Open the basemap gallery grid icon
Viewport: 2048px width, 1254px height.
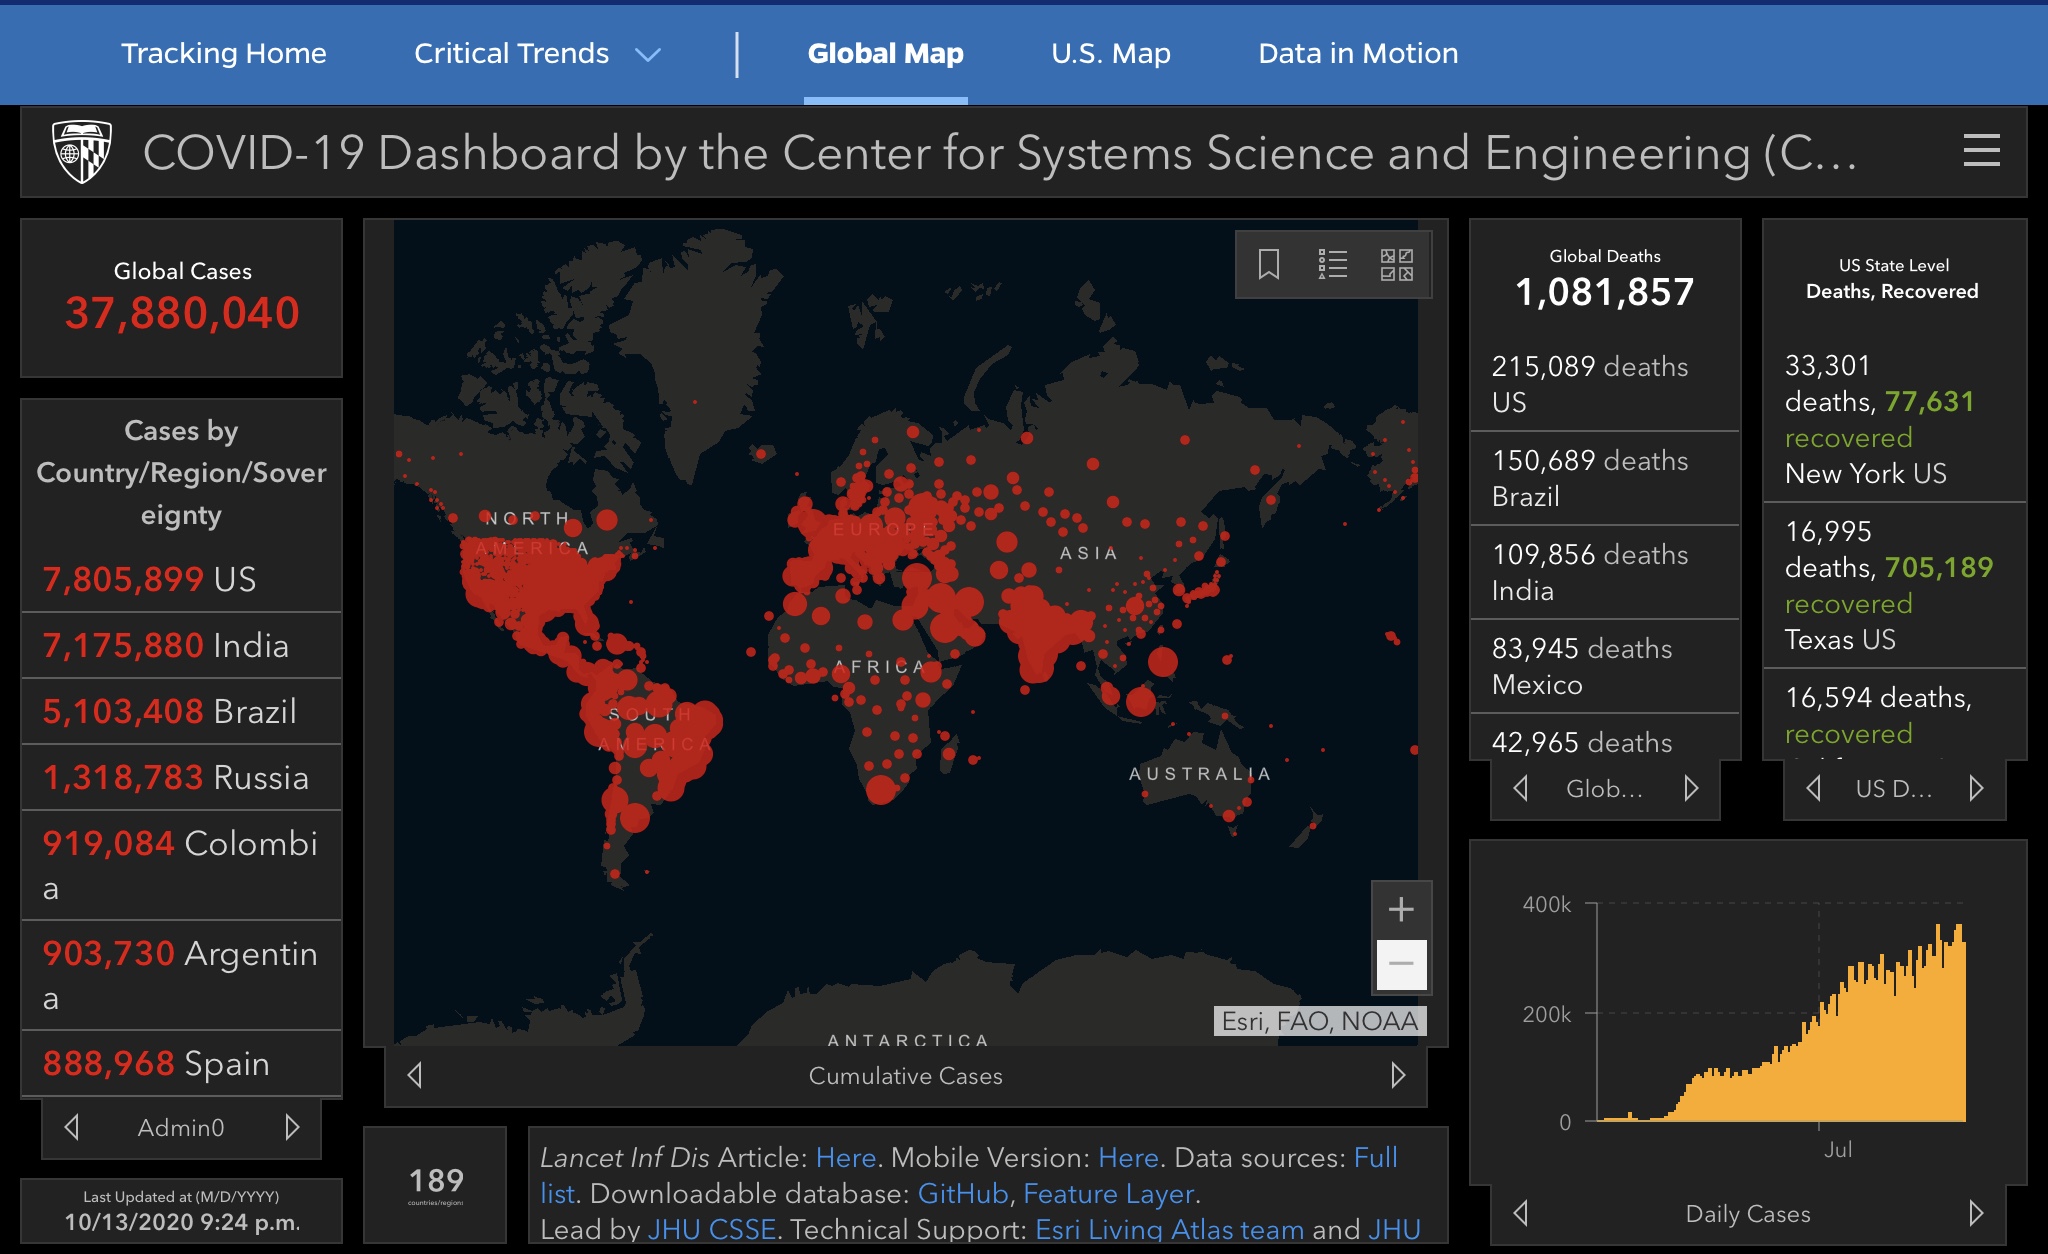pyautogui.click(x=1396, y=264)
